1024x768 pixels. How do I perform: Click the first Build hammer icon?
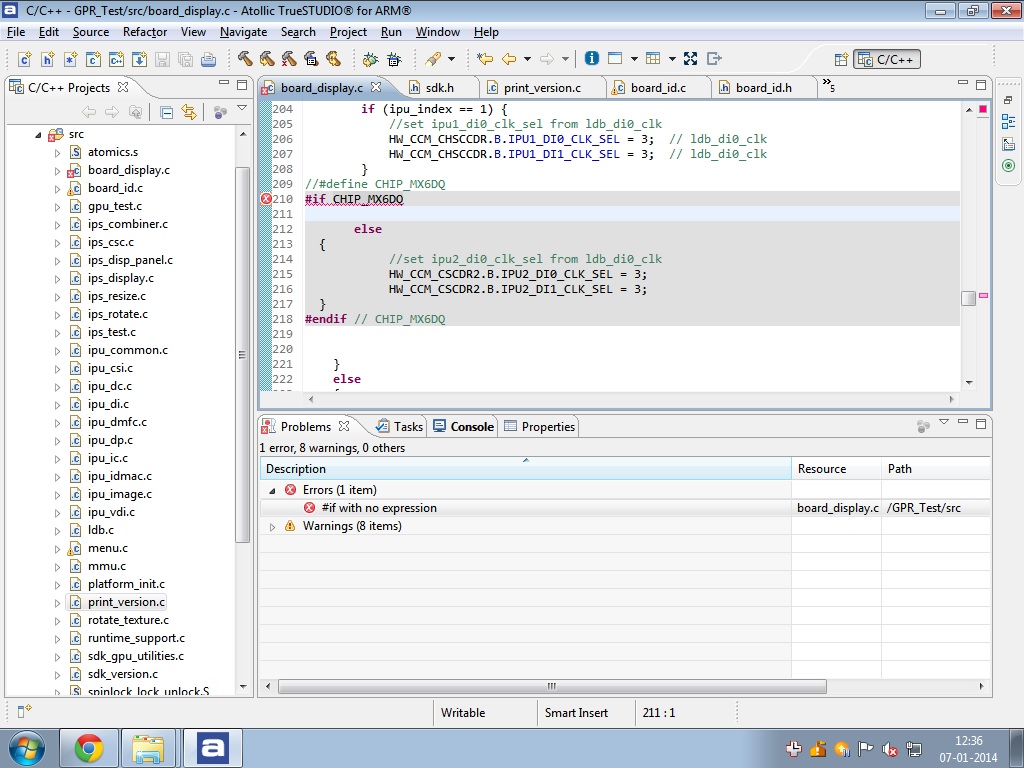point(245,59)
